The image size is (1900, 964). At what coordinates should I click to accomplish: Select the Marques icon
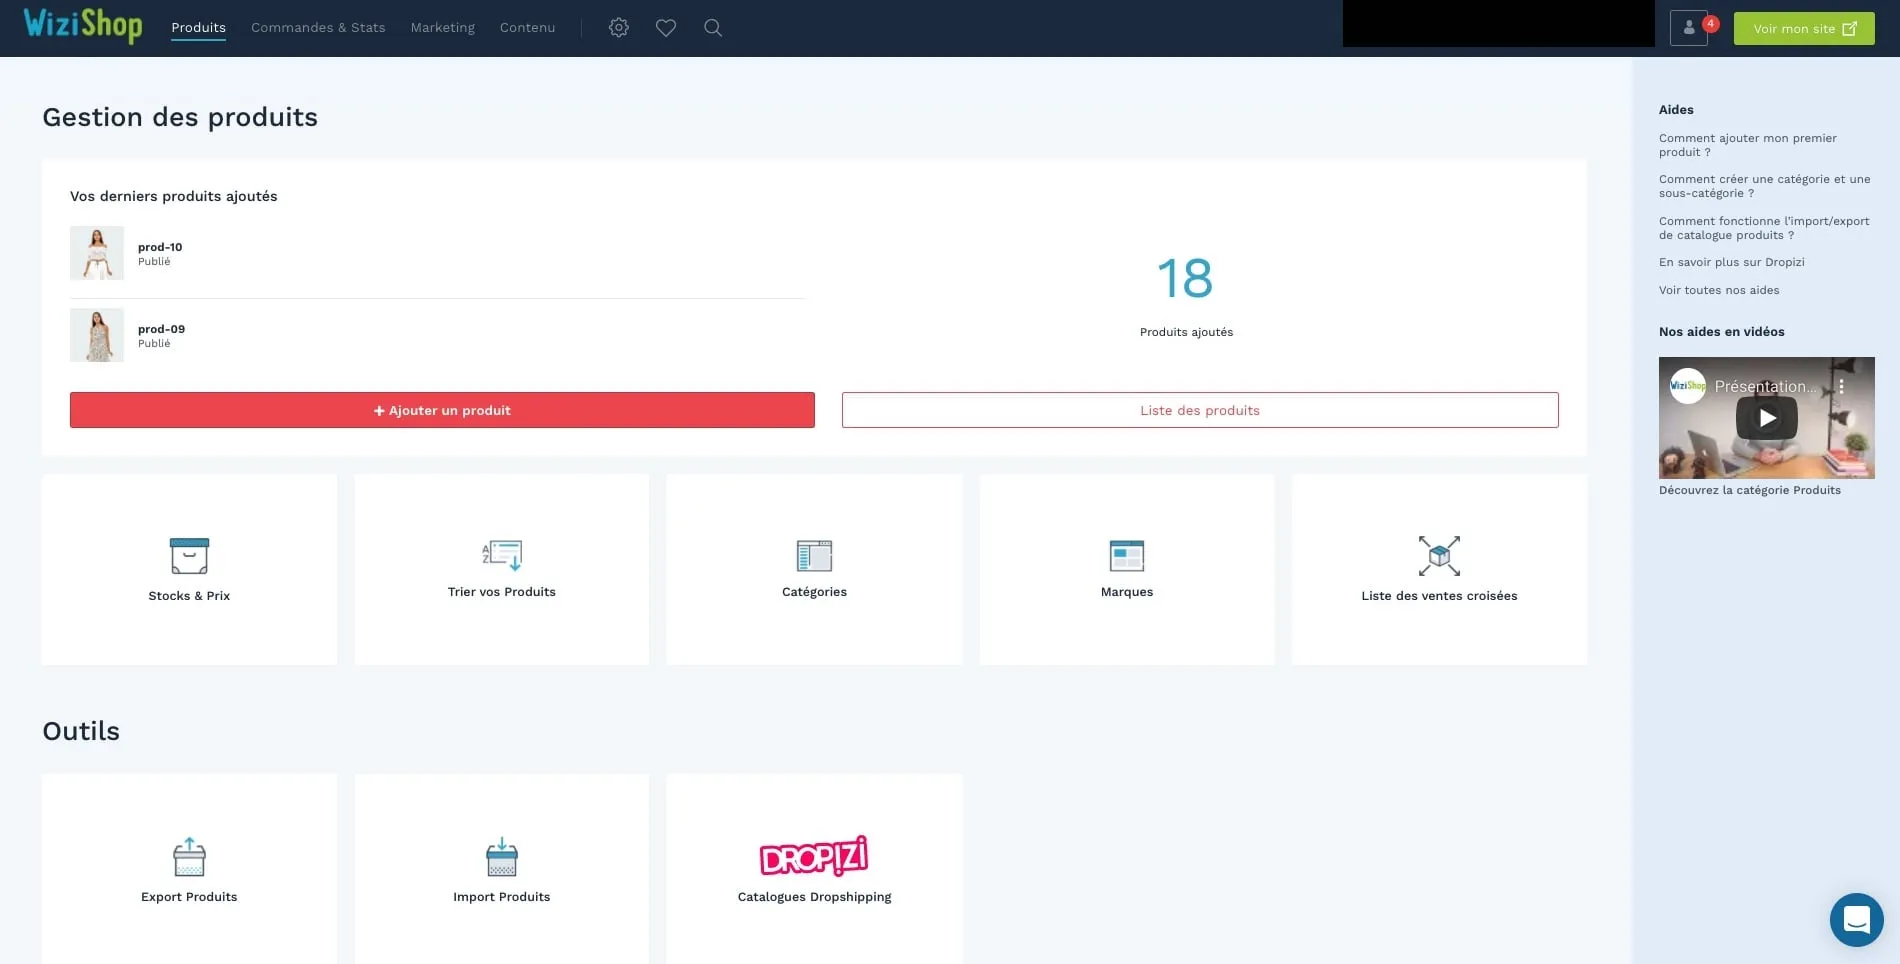tap(1127, 555)
